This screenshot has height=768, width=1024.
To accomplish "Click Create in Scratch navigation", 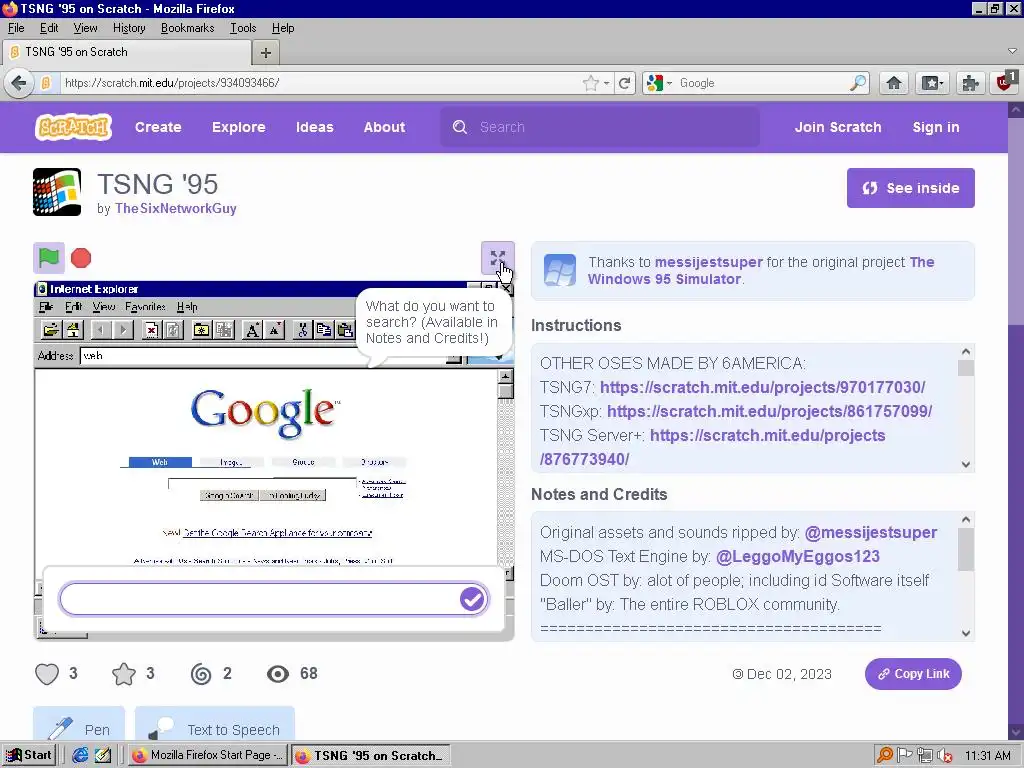I will pyautogui.click(x=158, y=127).
